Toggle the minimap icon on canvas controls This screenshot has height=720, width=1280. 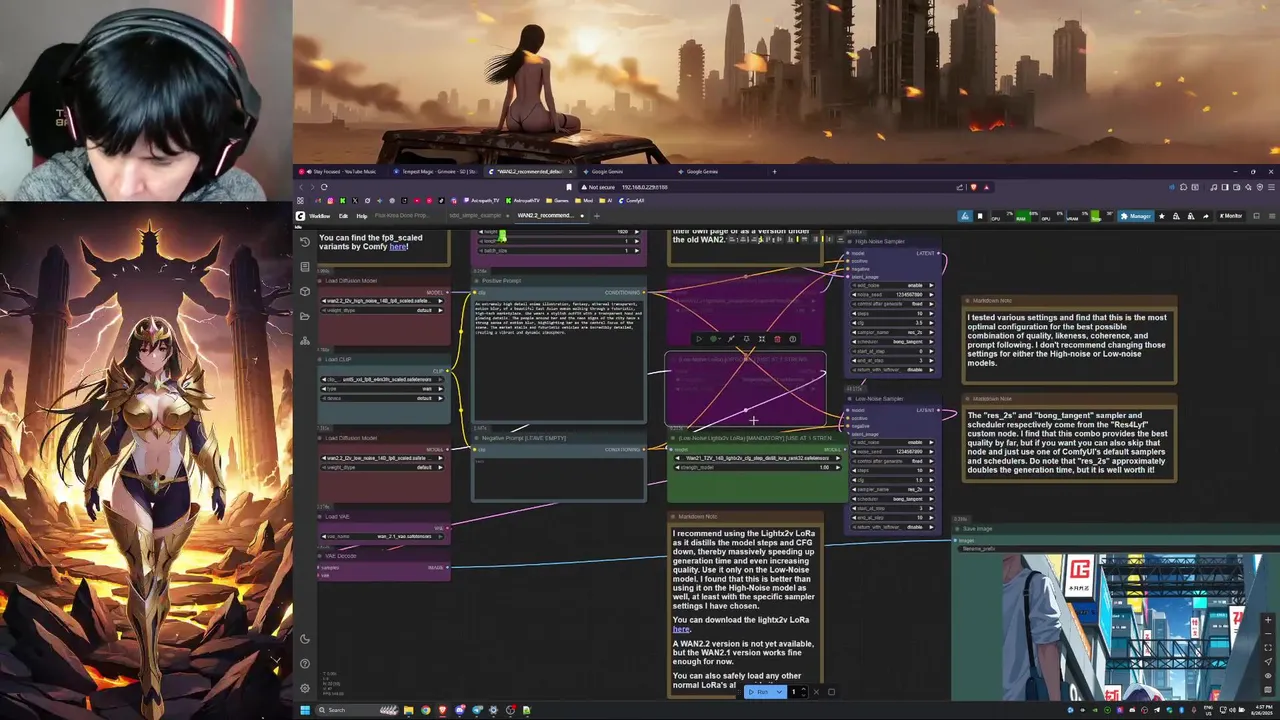pyautogui.click(x=1268, y=690)
